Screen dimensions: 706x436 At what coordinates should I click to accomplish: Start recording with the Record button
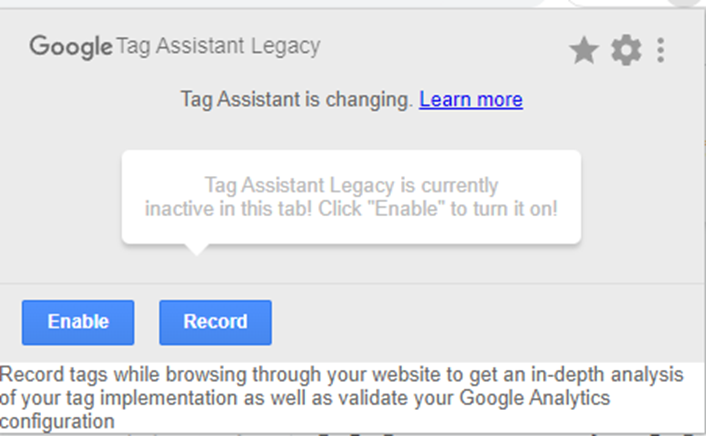[215, 322]
